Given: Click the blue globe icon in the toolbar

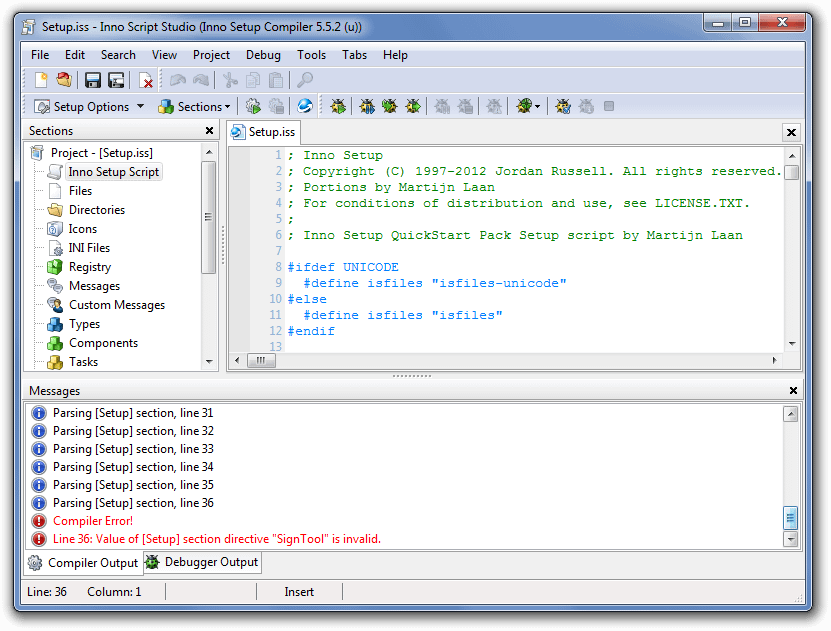Looking at the screenshot, I should pos(305,106).
